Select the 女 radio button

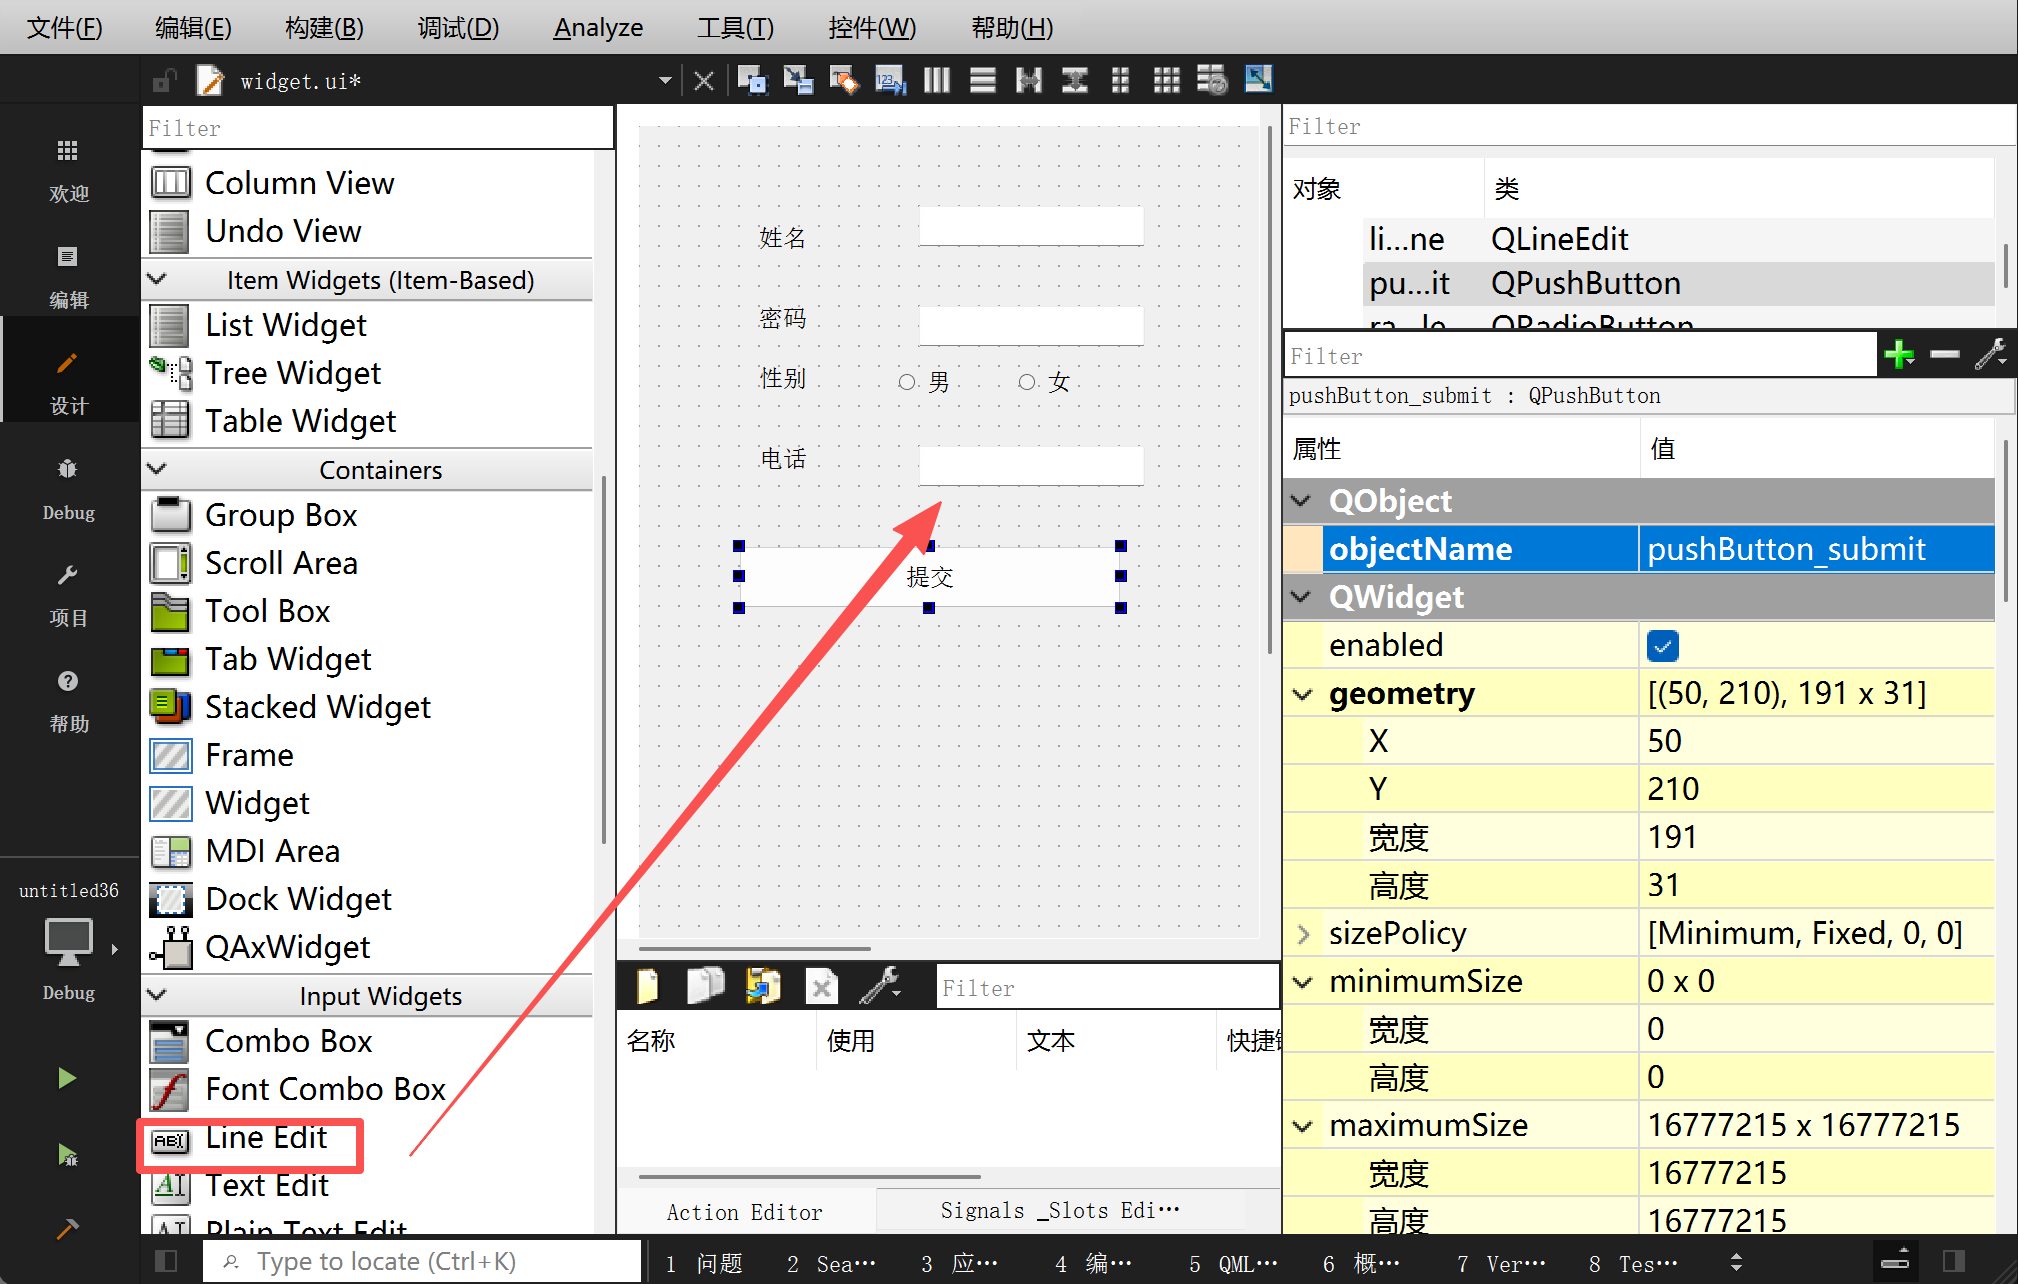click(x=1027, y=382)
